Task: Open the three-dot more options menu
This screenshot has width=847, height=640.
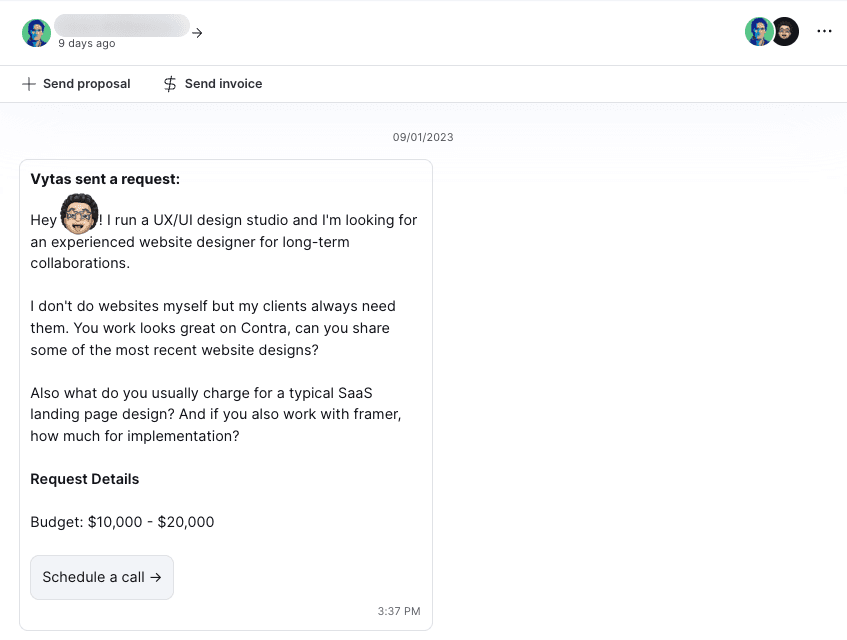Action: click(824, 31)
